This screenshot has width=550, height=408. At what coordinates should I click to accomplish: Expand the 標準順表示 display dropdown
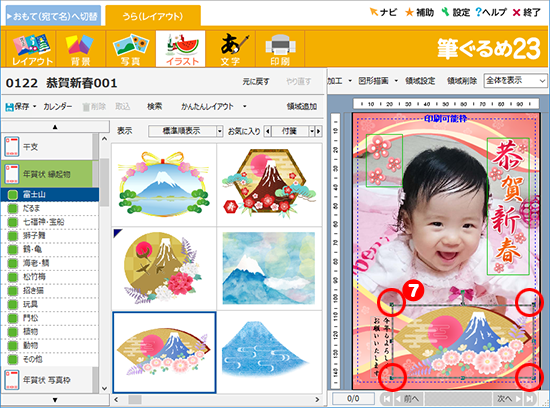click(220, 131)
